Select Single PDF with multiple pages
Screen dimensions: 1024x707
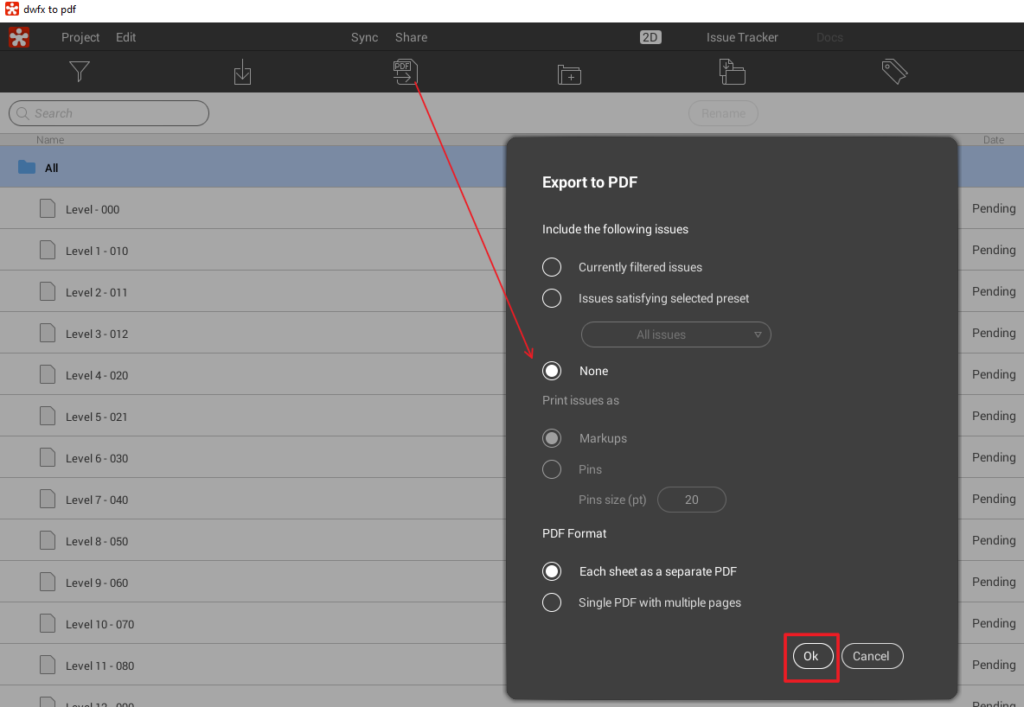pos(551,603)
